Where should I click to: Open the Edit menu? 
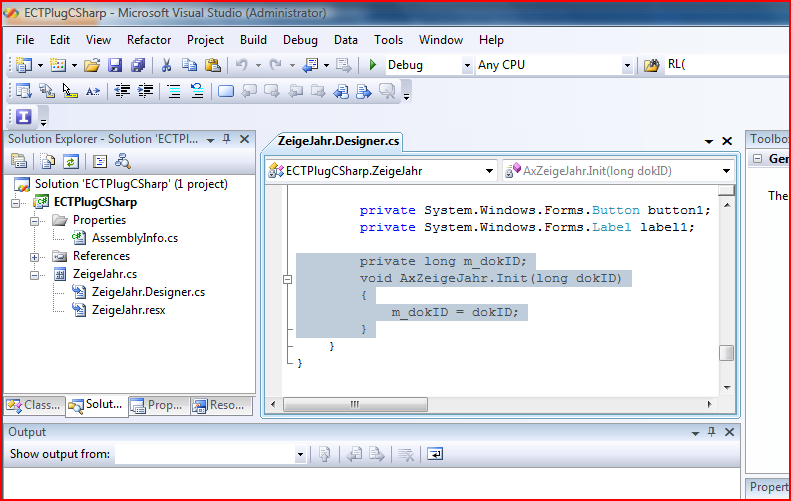click(60, 40)
